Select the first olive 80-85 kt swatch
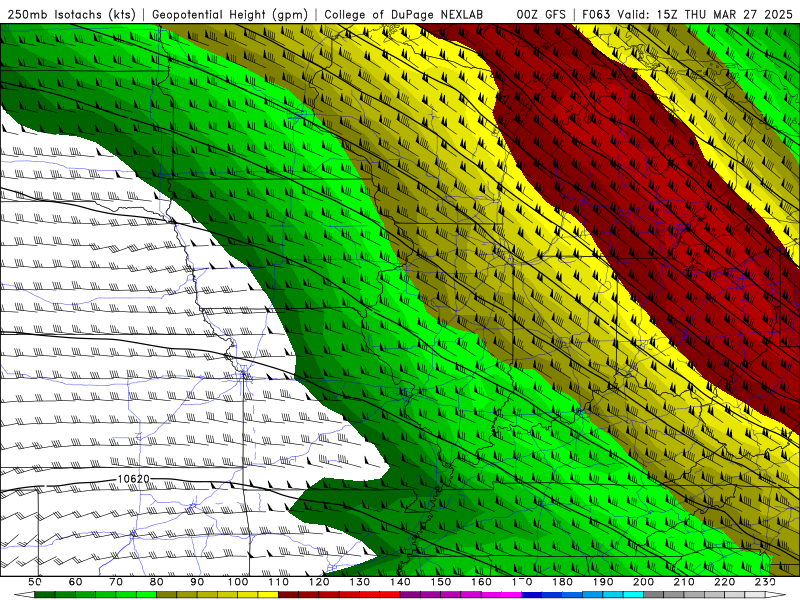Screen dimensions: 800x600 click(x=166, y=594)
